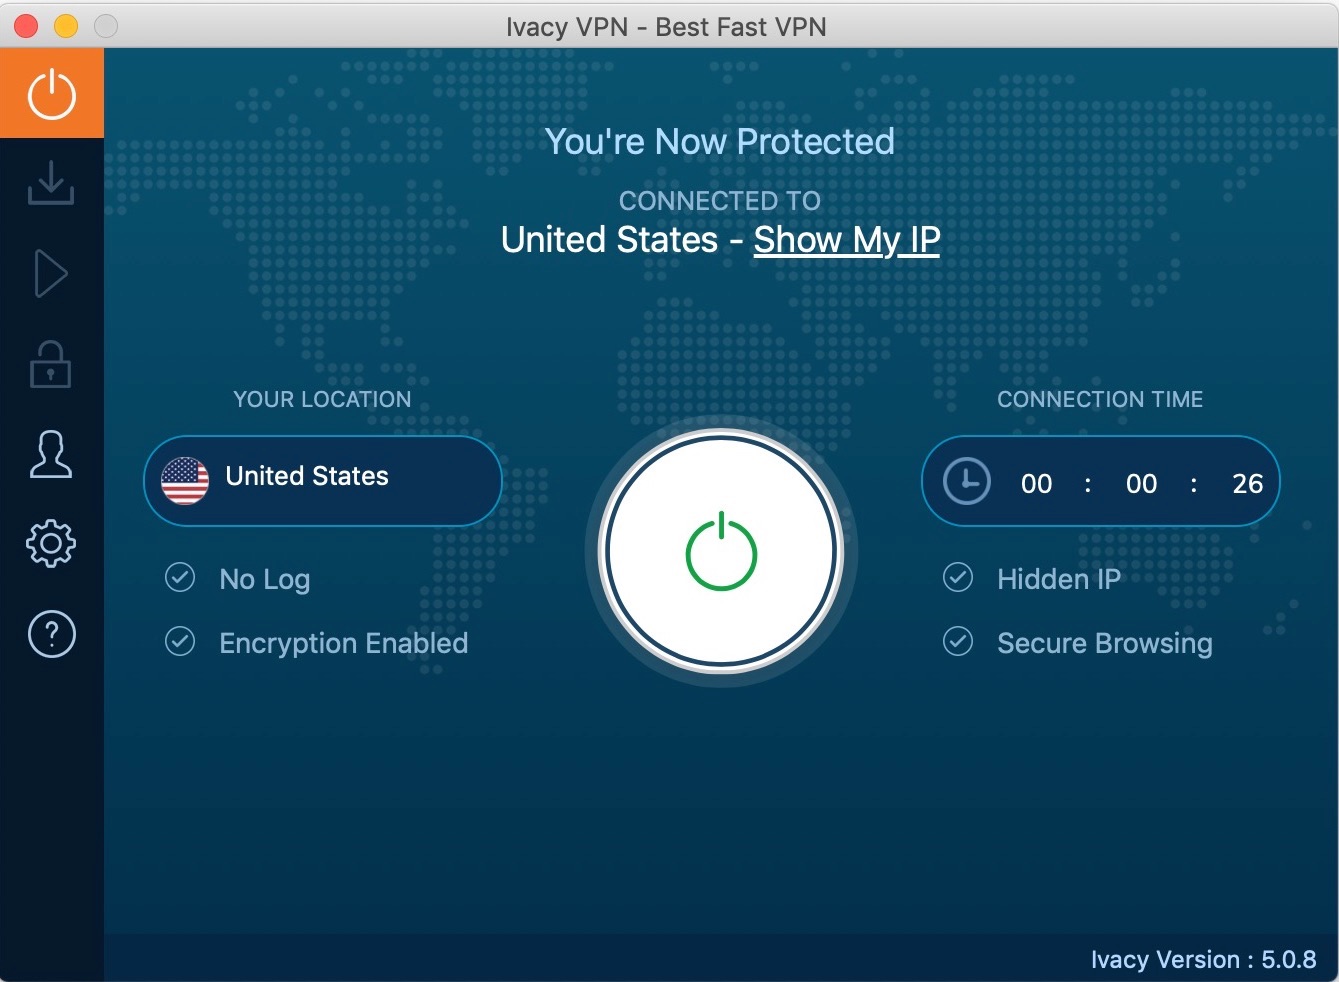Click the Show My IP link
The height and width of the screenshot is (982, 1339).
click(846, 240)
